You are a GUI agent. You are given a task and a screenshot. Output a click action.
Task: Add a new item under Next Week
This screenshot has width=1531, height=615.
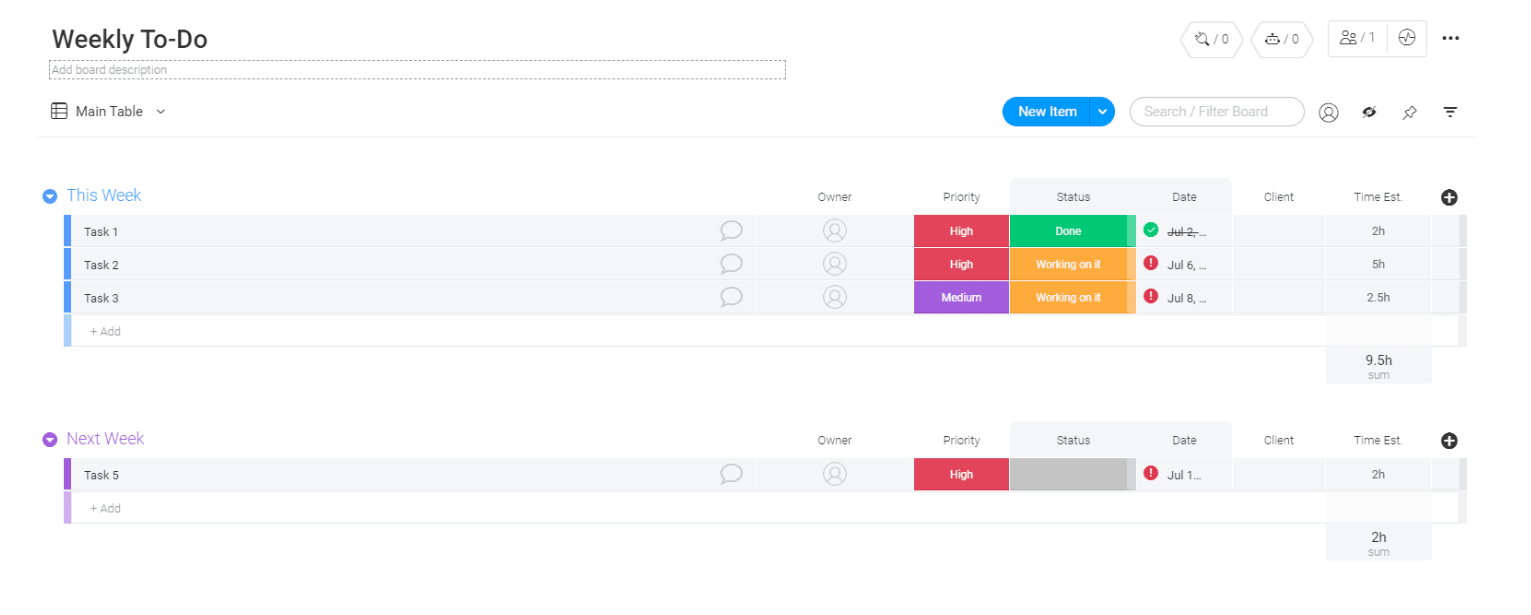105,508
